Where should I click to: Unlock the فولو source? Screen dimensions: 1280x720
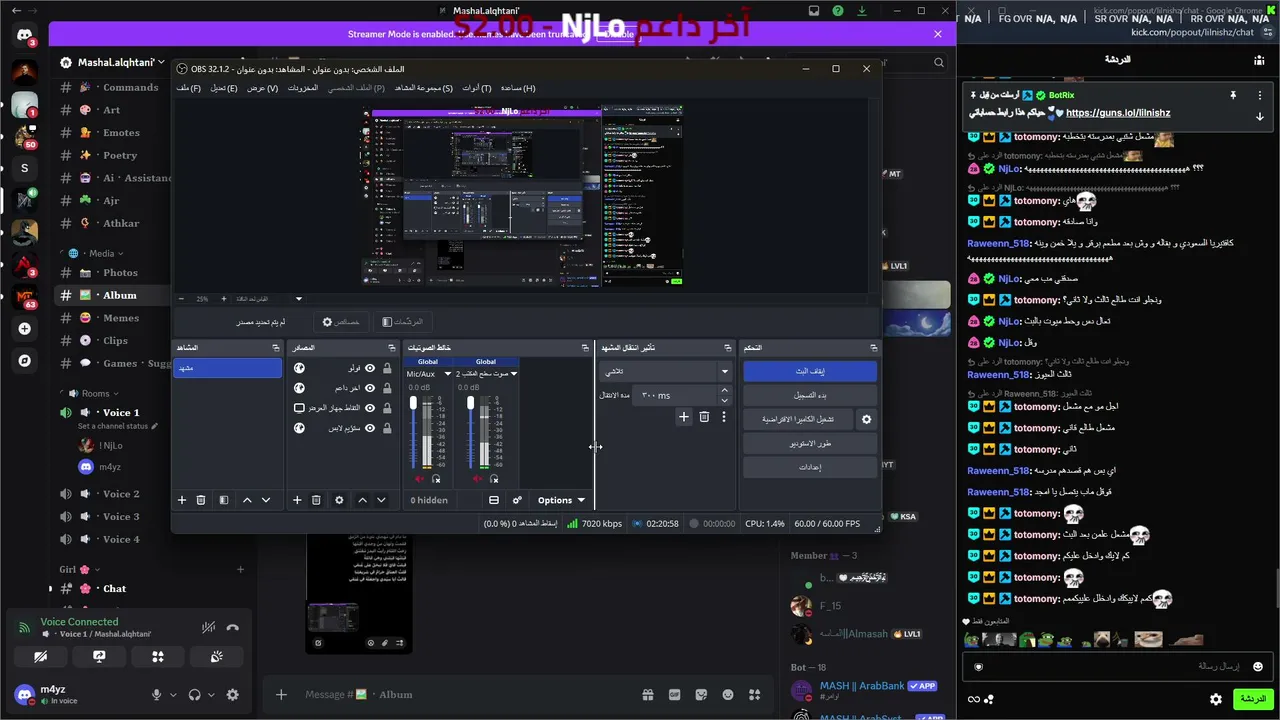pos(387,368)
